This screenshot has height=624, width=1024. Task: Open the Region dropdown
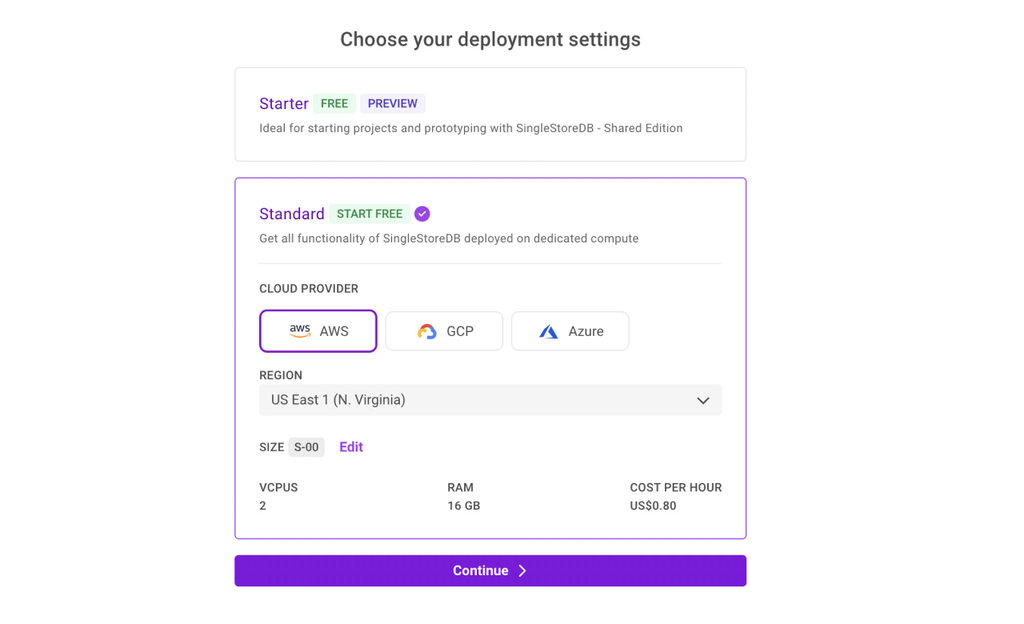click(490, 400)
